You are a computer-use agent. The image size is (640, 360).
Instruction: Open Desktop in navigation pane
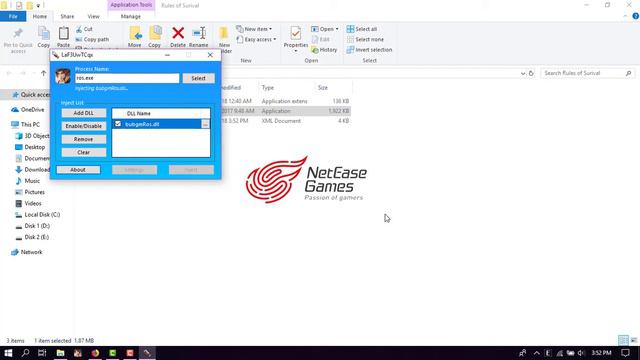(30, 147)
